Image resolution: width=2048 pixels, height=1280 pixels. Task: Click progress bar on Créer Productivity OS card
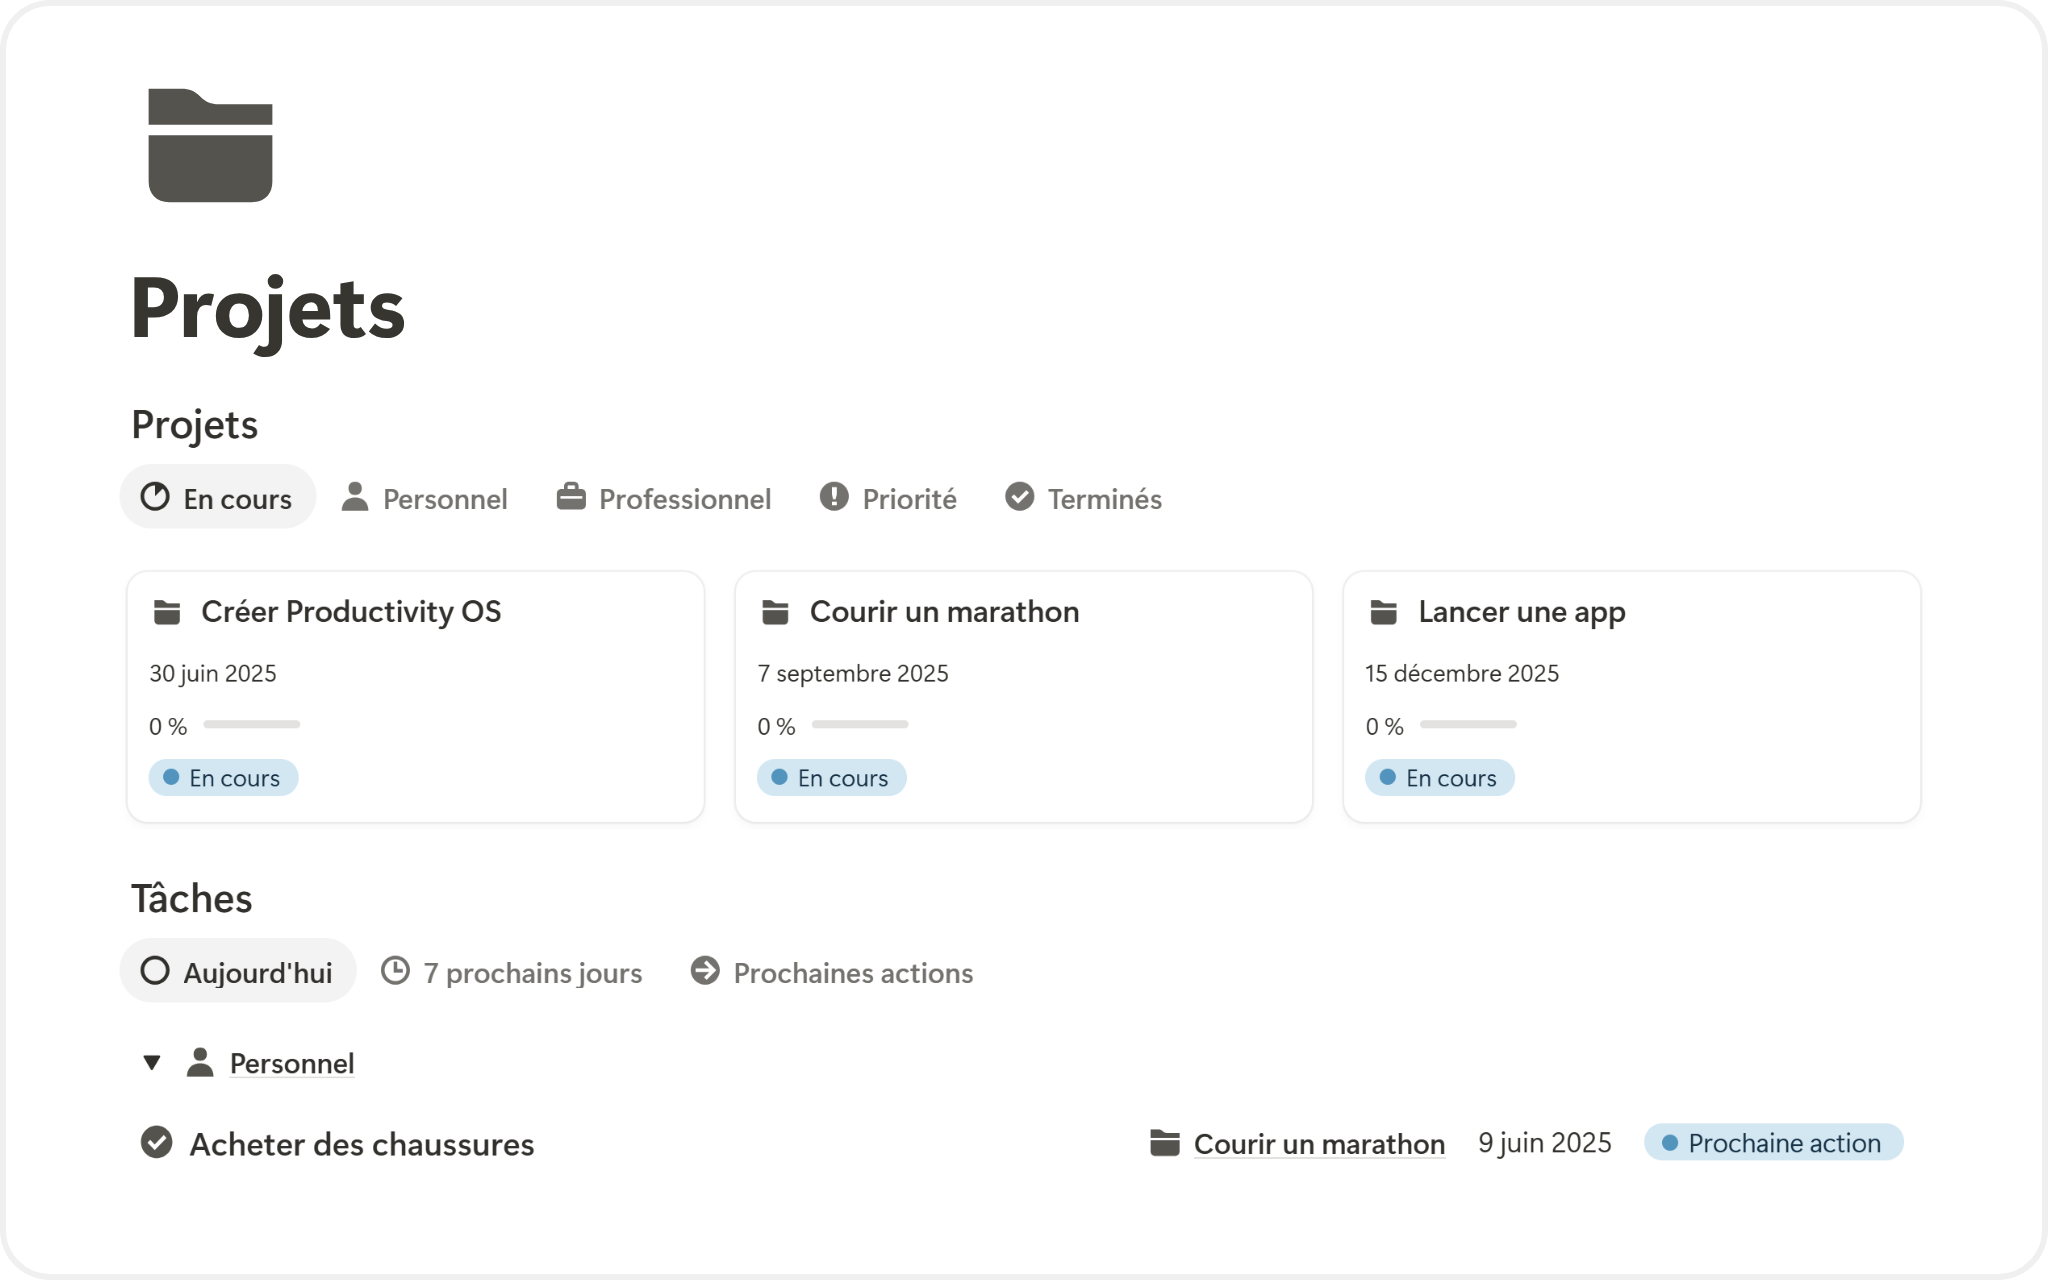click(x=252, y=725)
